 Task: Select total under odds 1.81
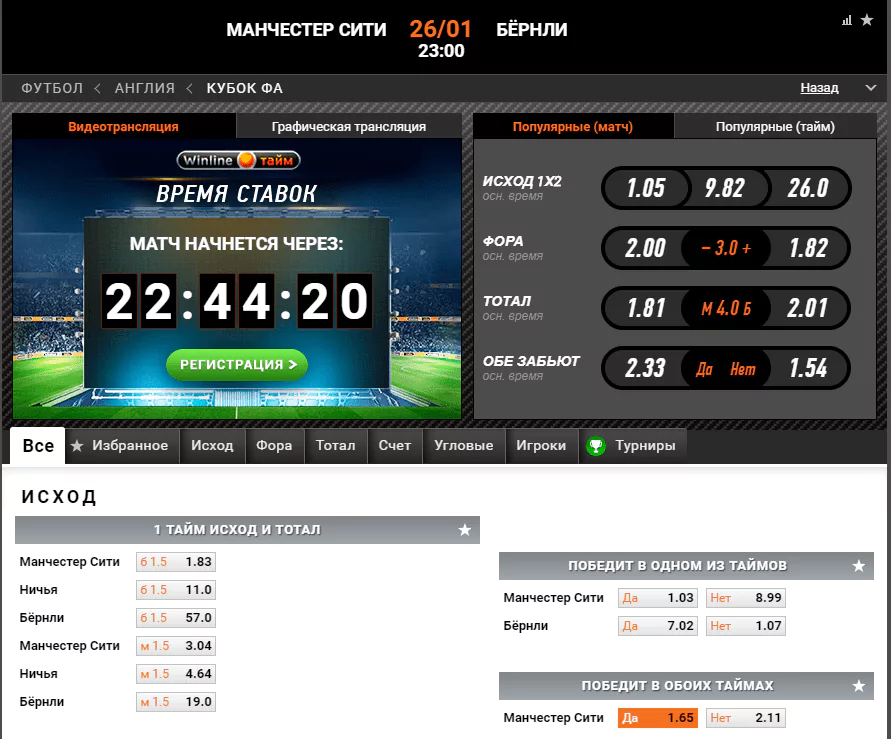tap(646, 308)
